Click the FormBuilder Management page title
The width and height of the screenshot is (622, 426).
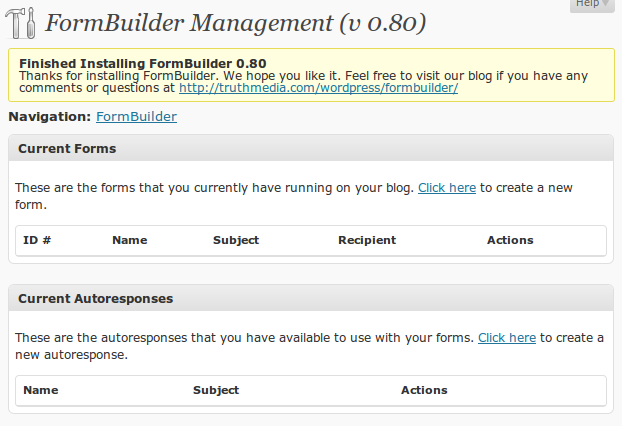(236, 23)
